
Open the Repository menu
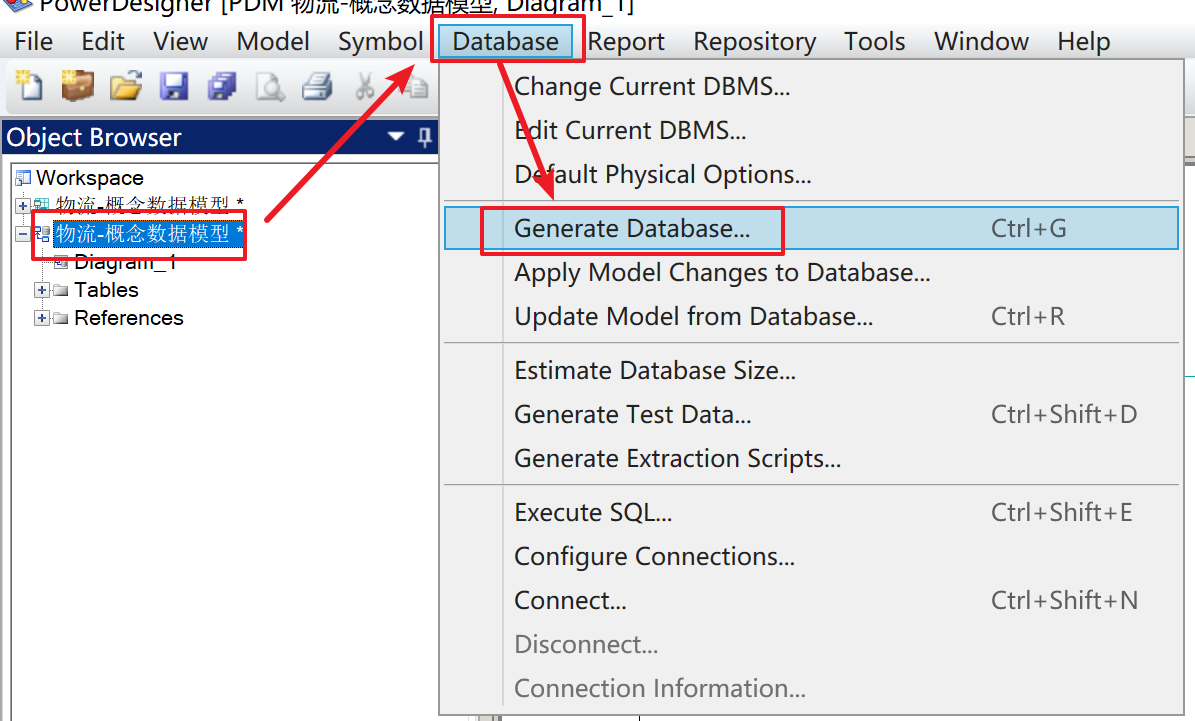pos(754,41)
